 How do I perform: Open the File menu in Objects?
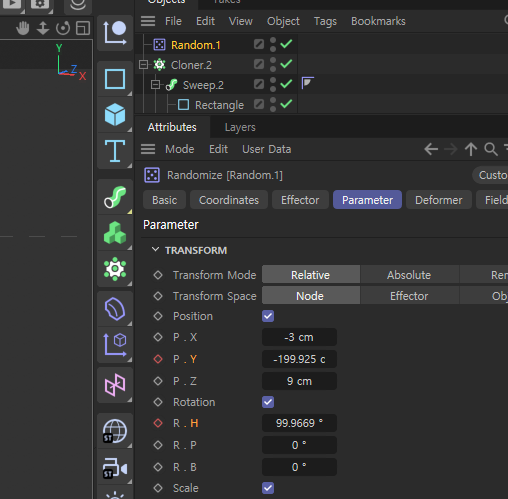pyautogui.click(x=173, y=21)
